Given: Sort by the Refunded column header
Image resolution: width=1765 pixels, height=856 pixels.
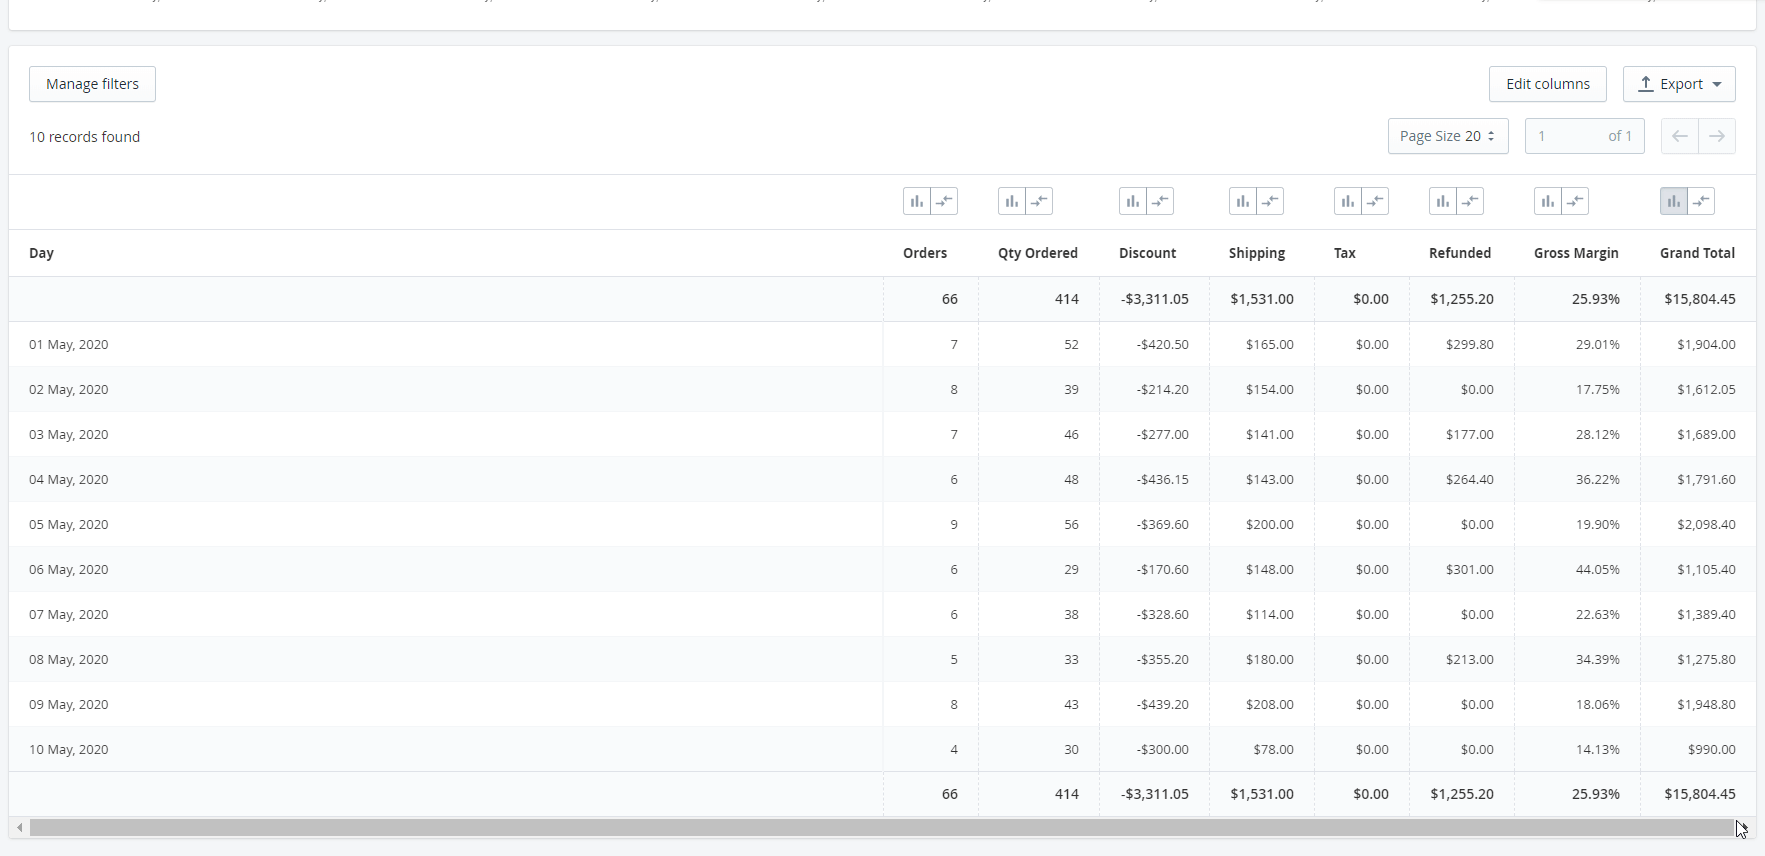Looking at the screenshot, I should coord(1460,253).
